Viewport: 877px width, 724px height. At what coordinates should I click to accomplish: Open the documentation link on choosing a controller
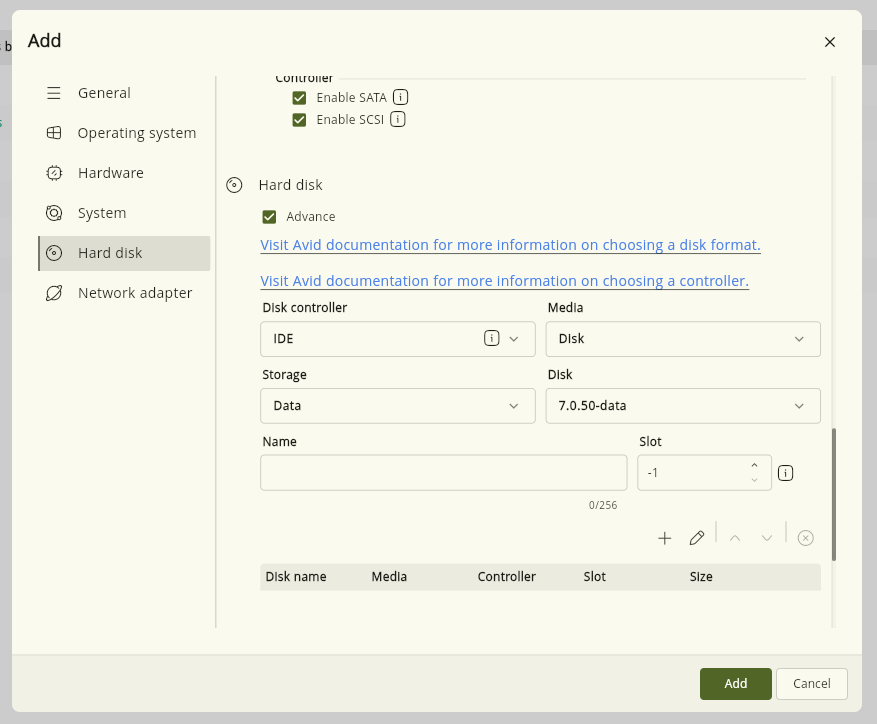[x=504, y=281]
